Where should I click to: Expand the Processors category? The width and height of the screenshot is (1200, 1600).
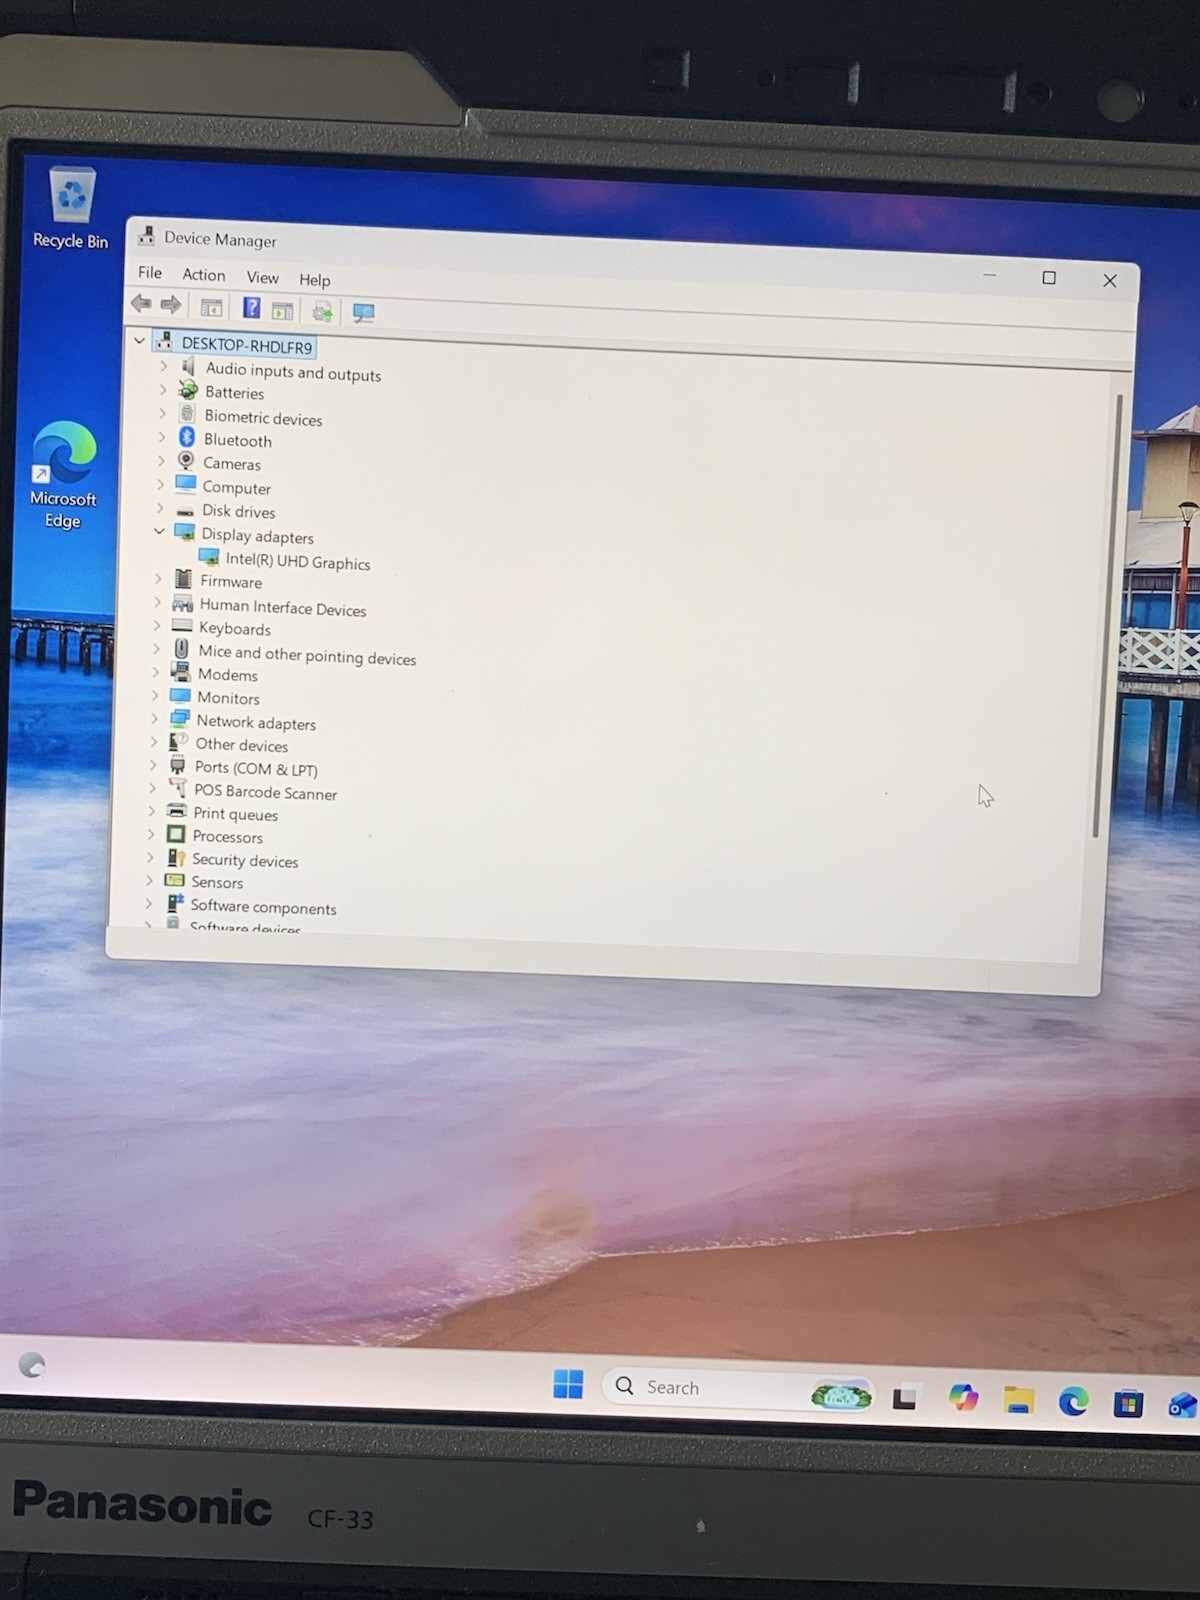click(x=151, y=833)
